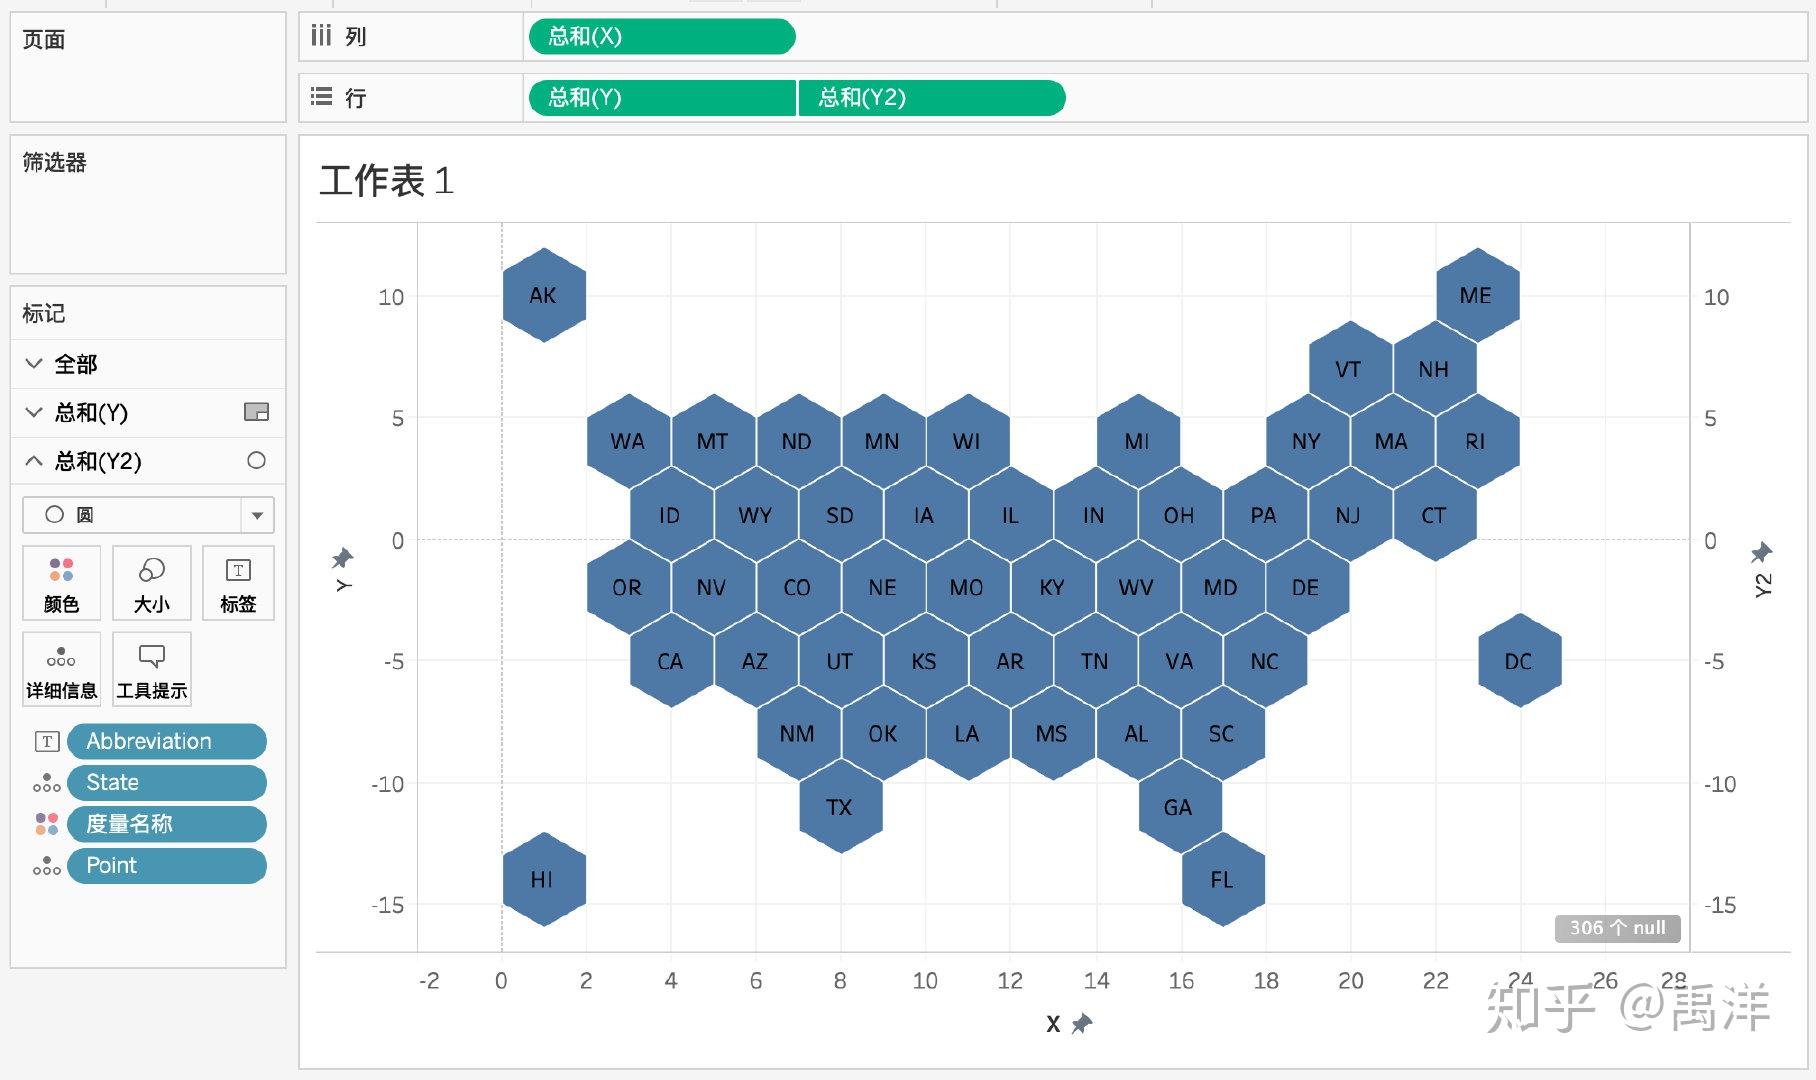The image size is (1816, 1080).
Task: Select the OH hexagon
Action: [1179, 515]
